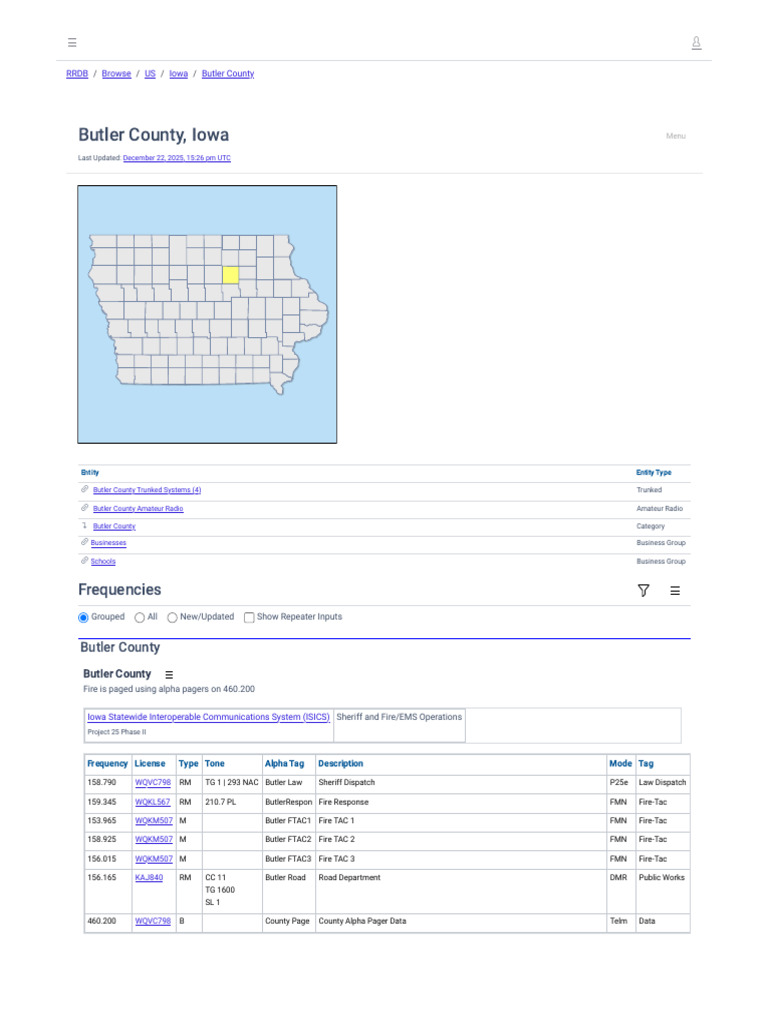Click the Law Dispatch tag cell
Image resolution: width=768 pixels, height=1024 pixels.
[x=662, y=782]
